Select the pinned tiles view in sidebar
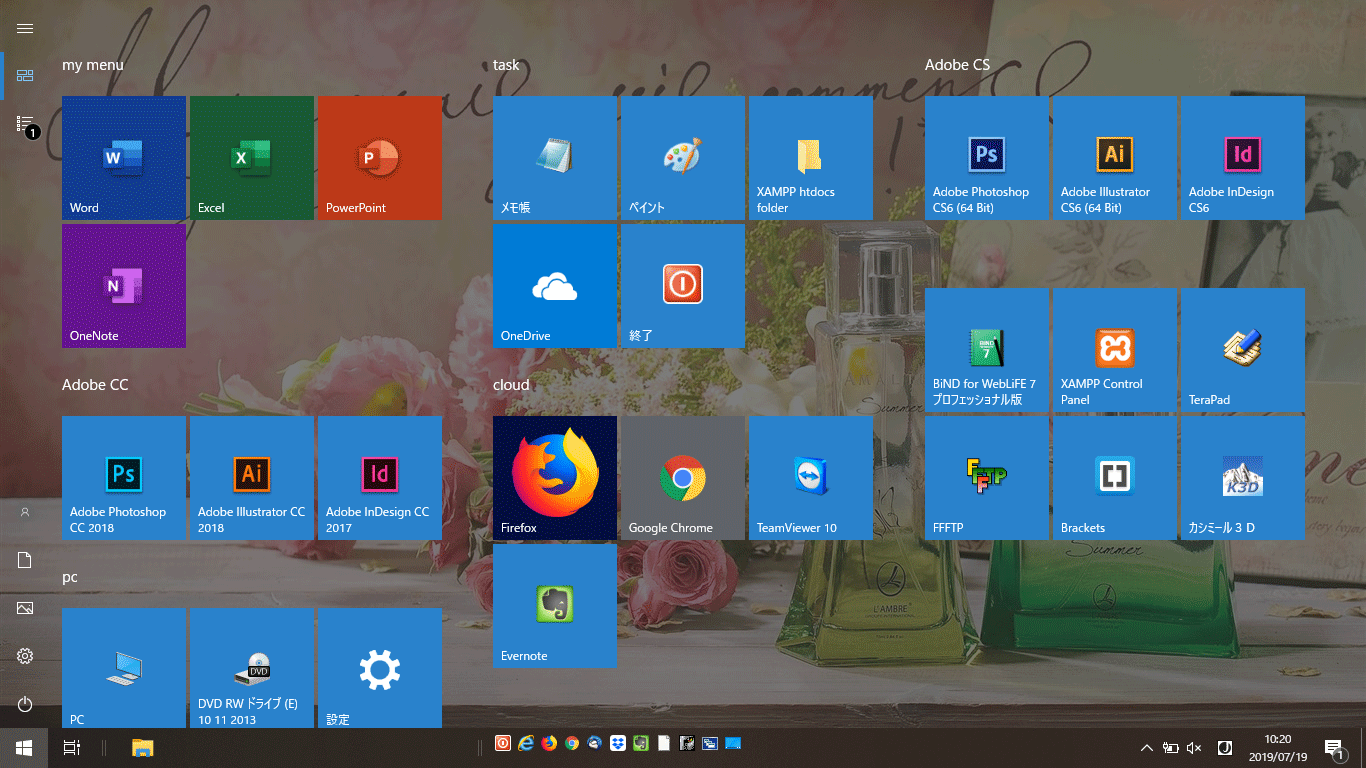 pyautogui.click(x=25, y=76)
